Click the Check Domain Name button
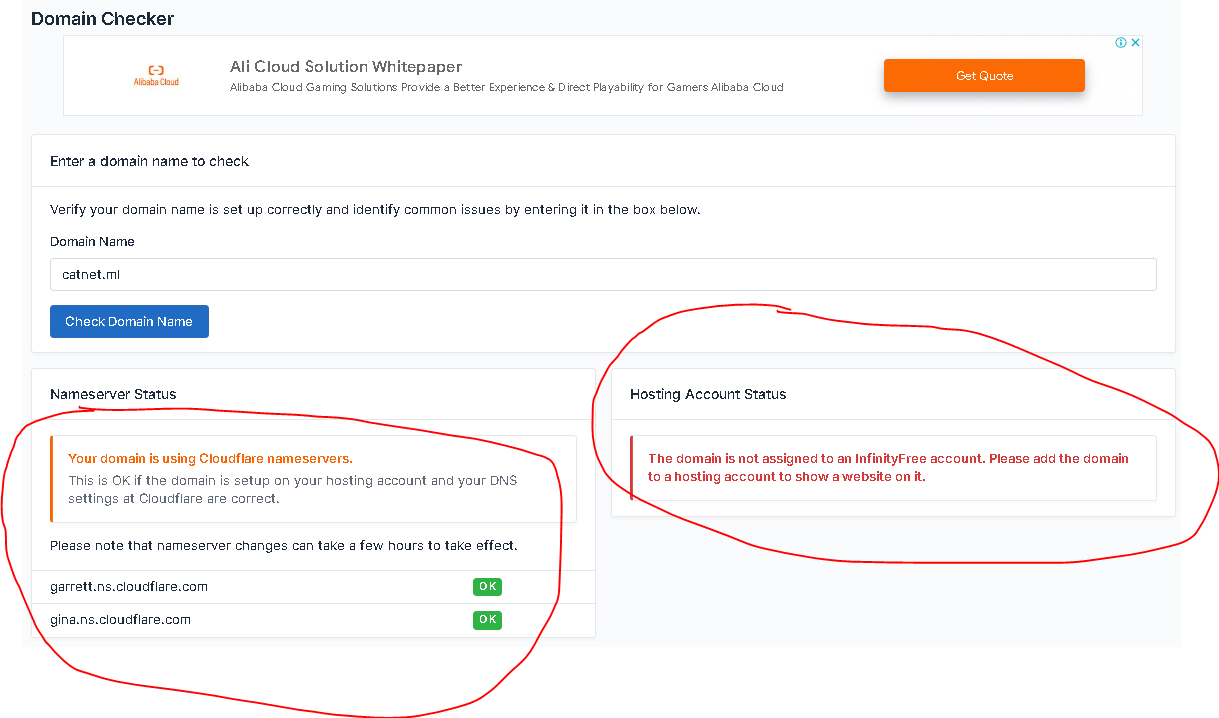 point(129,322)
